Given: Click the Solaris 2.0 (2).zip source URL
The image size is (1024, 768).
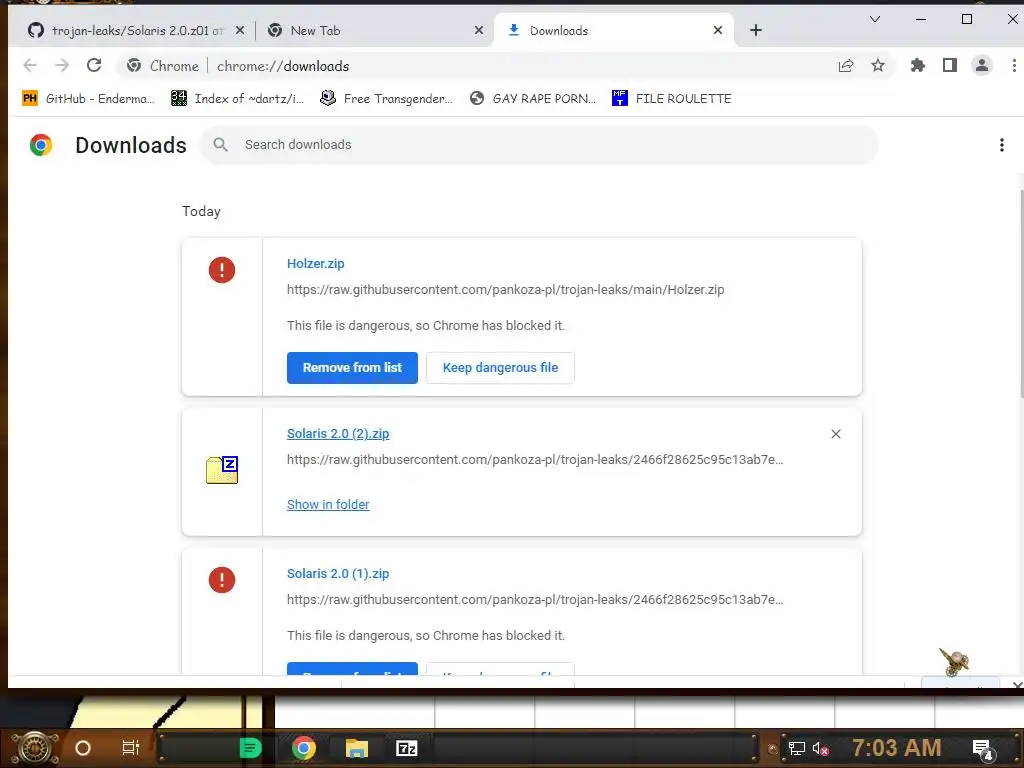Looking at the screenshot, I should (x=535, y=459).
